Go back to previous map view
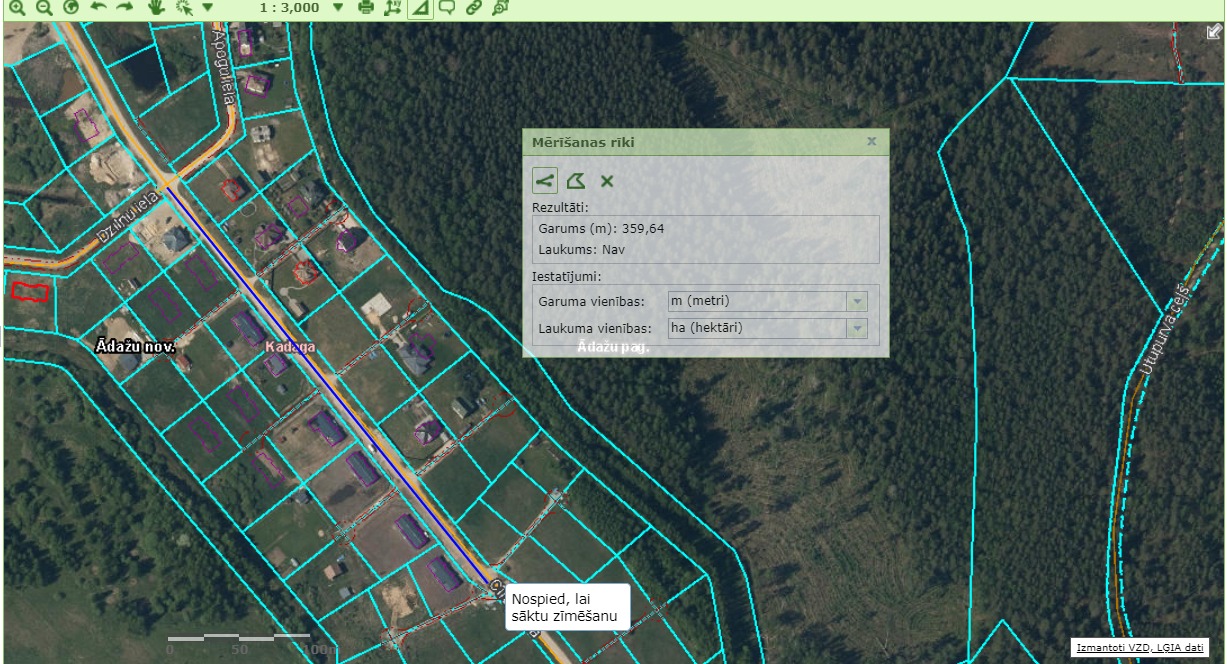This screenshot has width=1227, height=664. [x=97, y=8]
